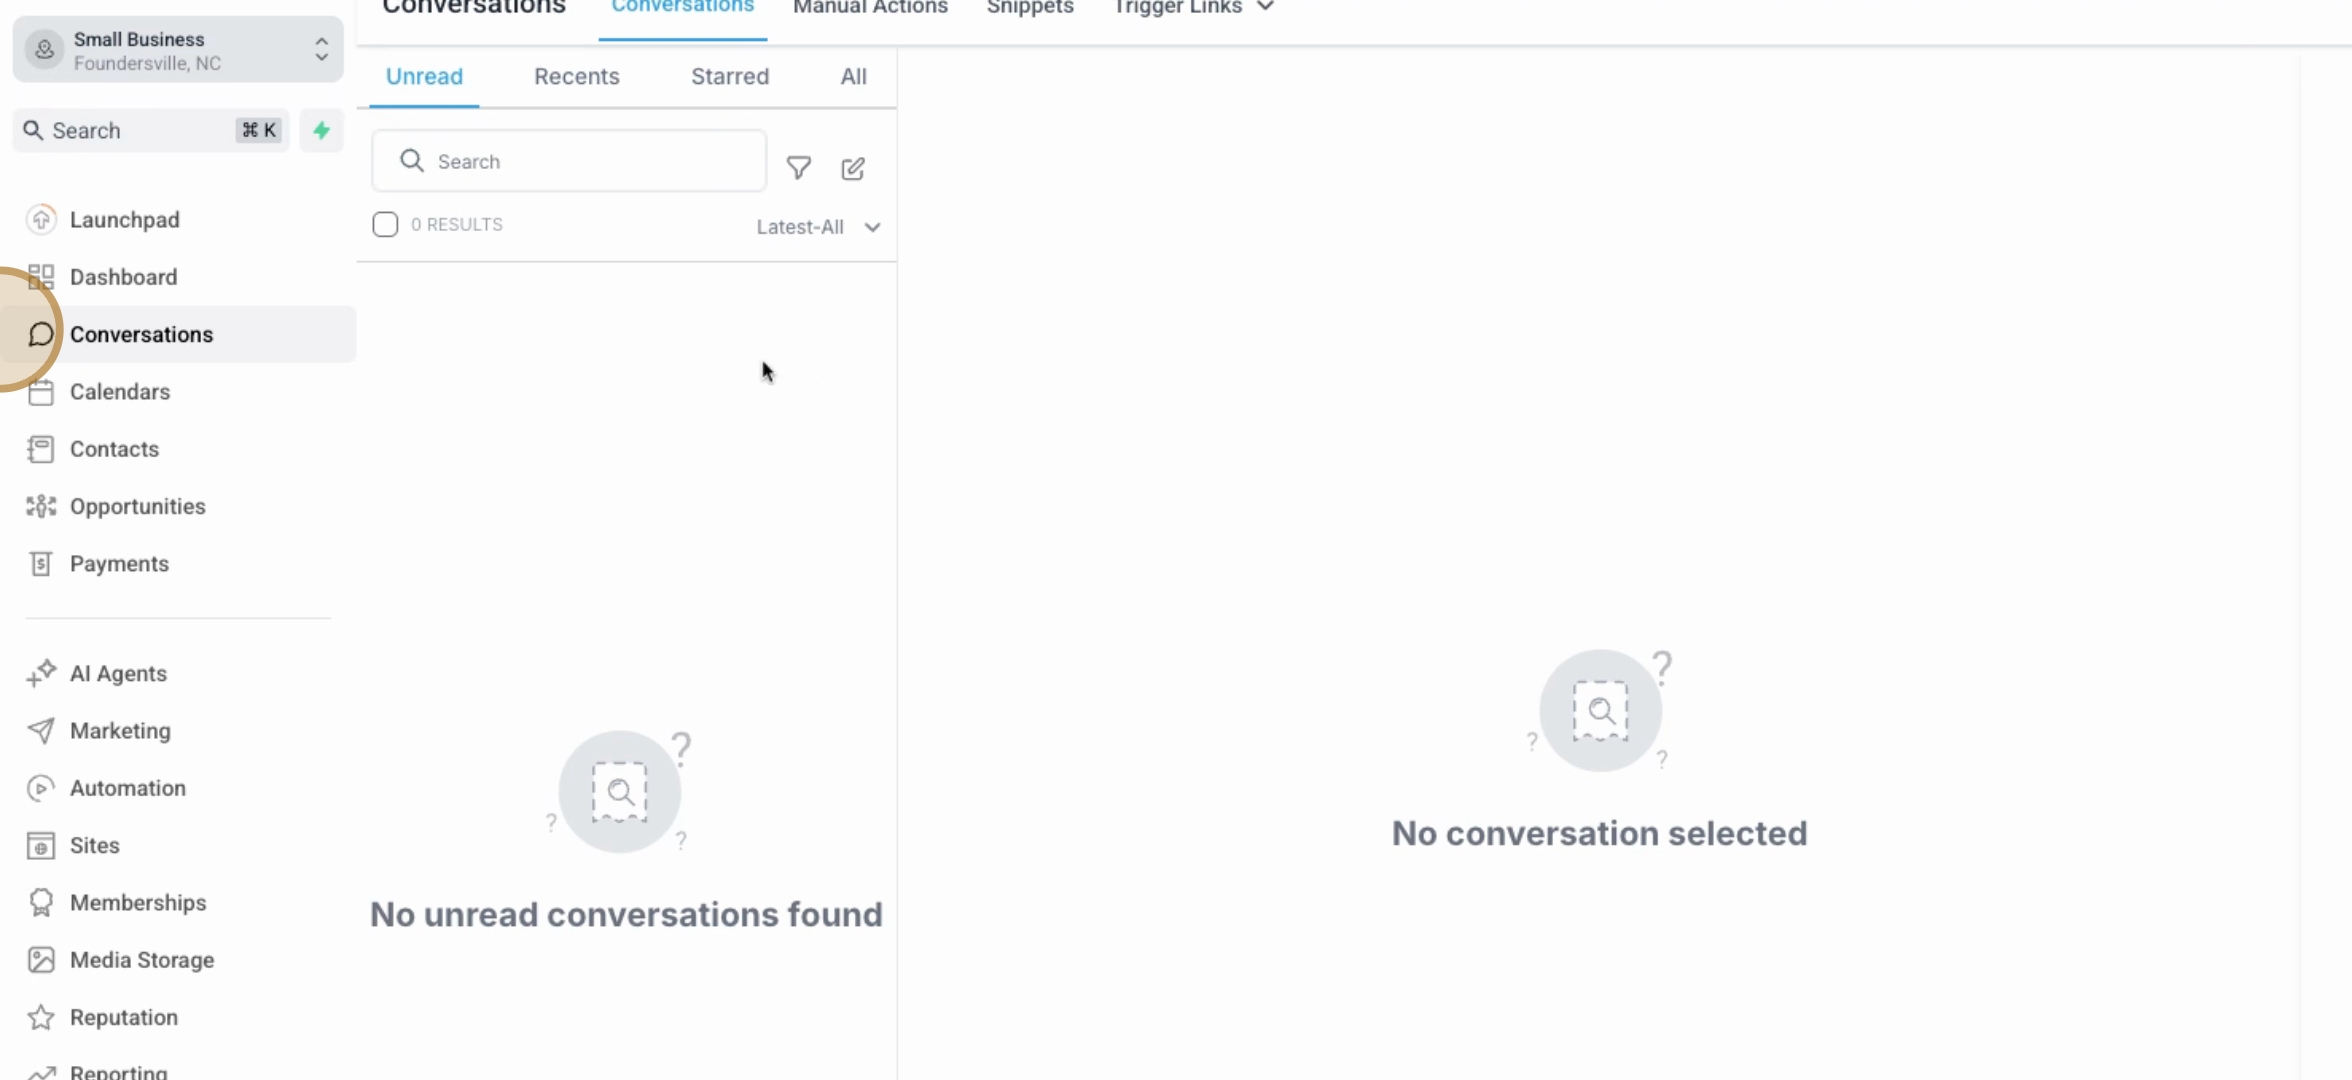Open the Opportunities sidebar icon

click(x=41, y=506)
